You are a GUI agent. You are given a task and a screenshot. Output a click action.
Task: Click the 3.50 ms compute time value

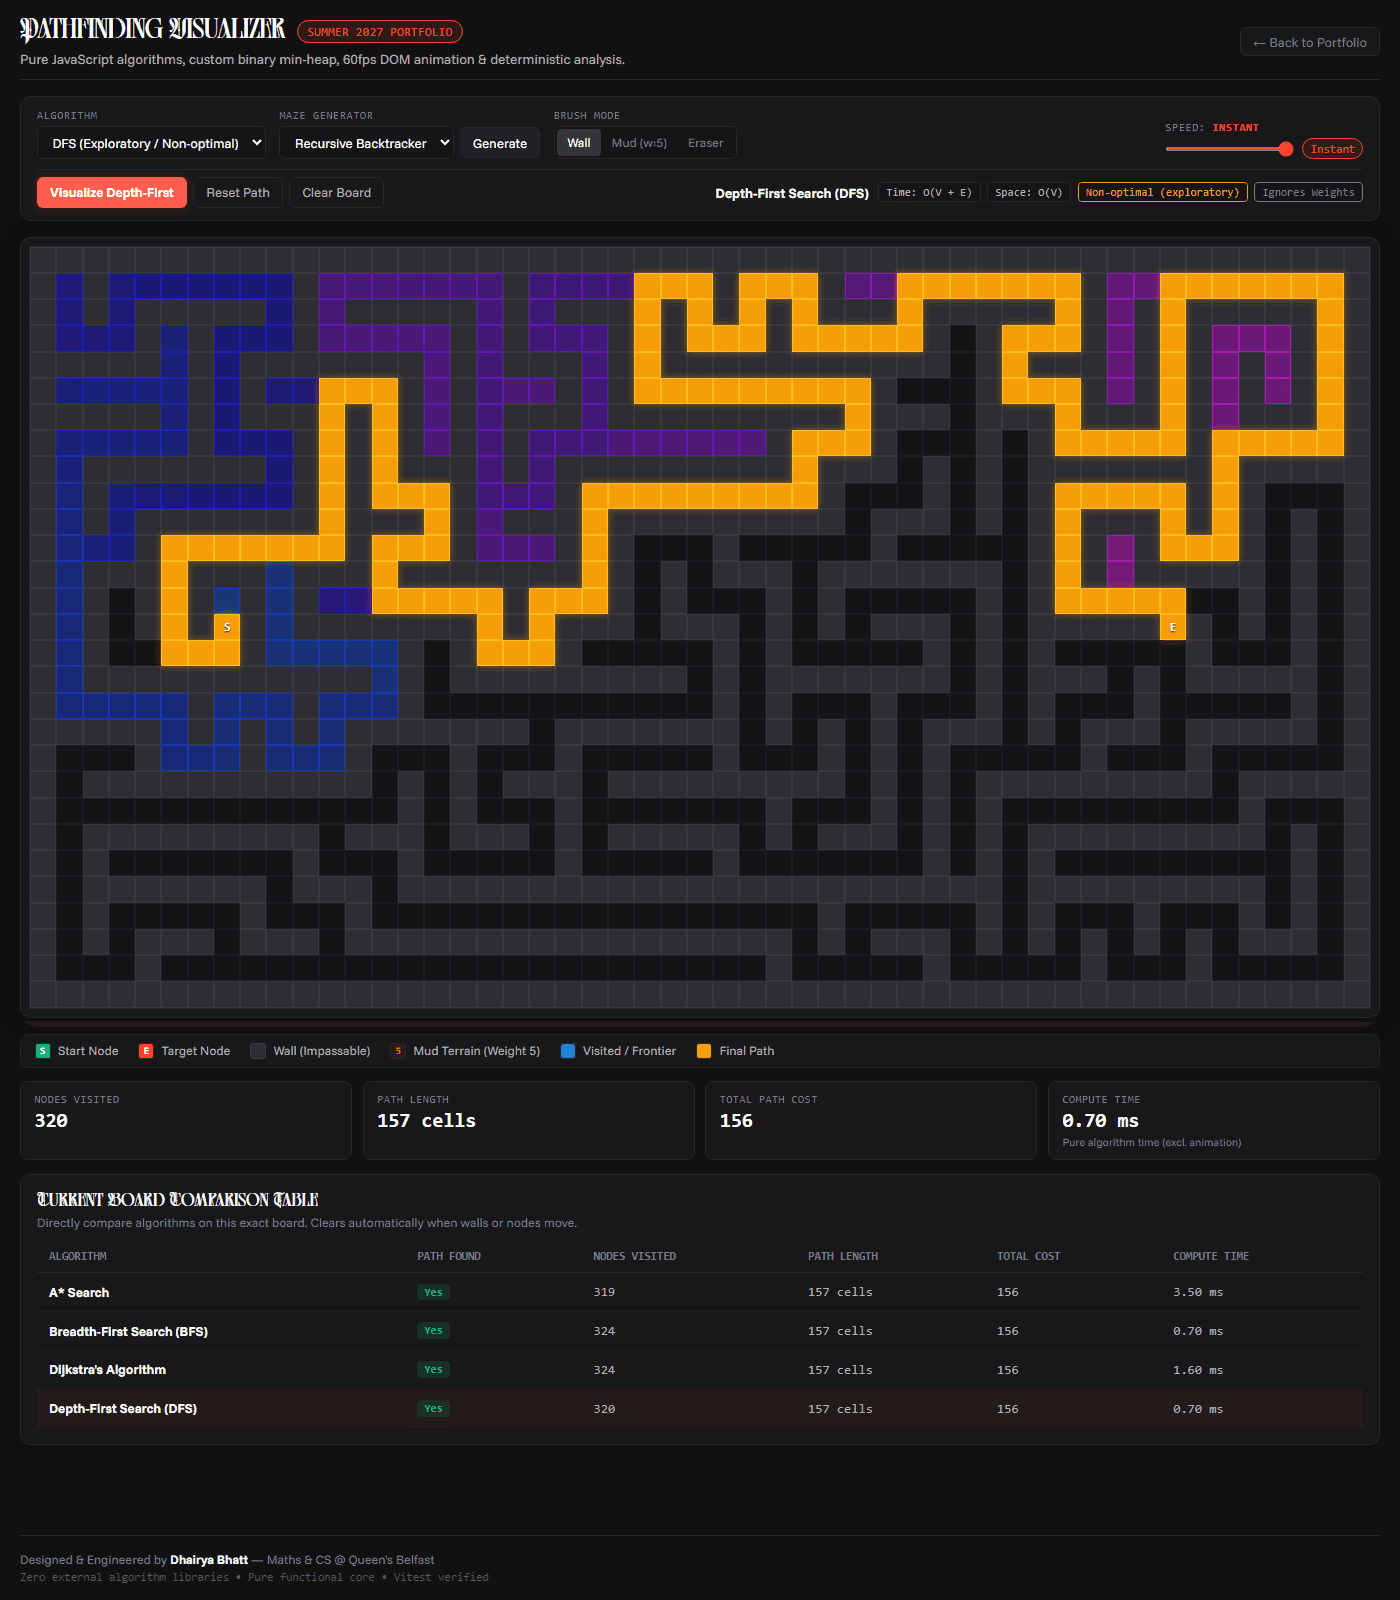[x=1198, y=1292]
